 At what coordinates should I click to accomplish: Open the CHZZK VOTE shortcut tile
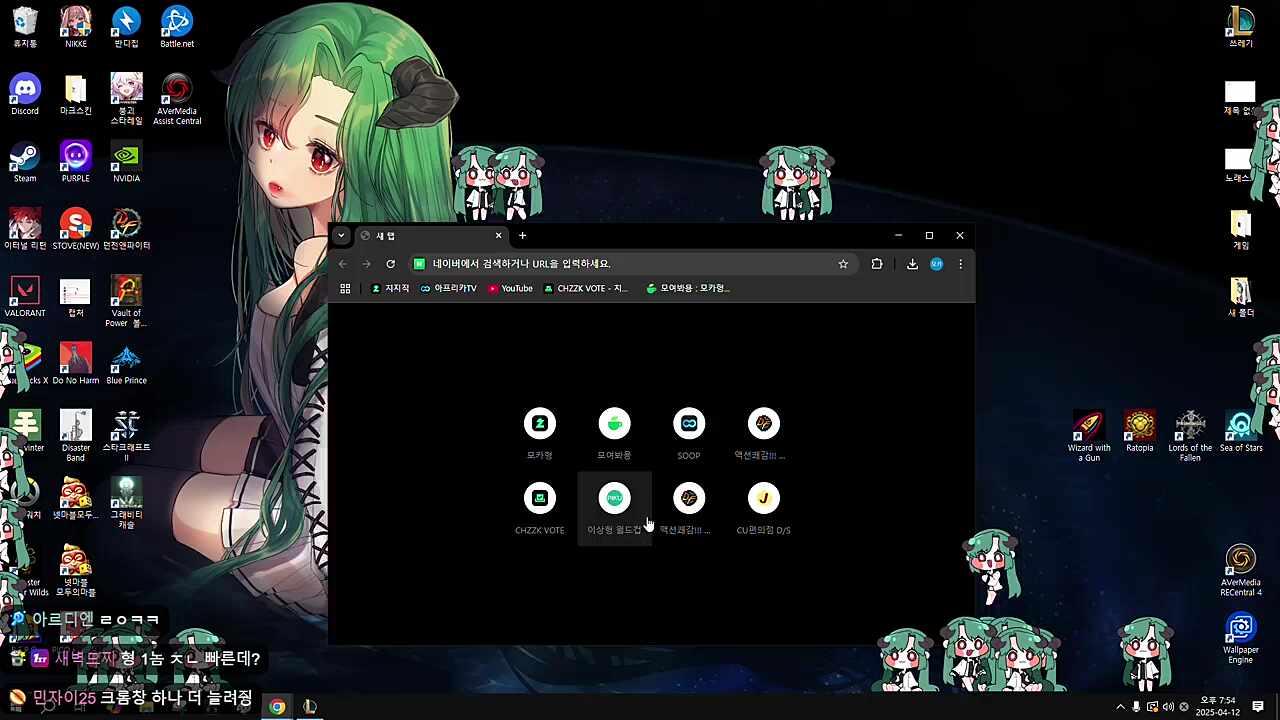tap(540, 509)
